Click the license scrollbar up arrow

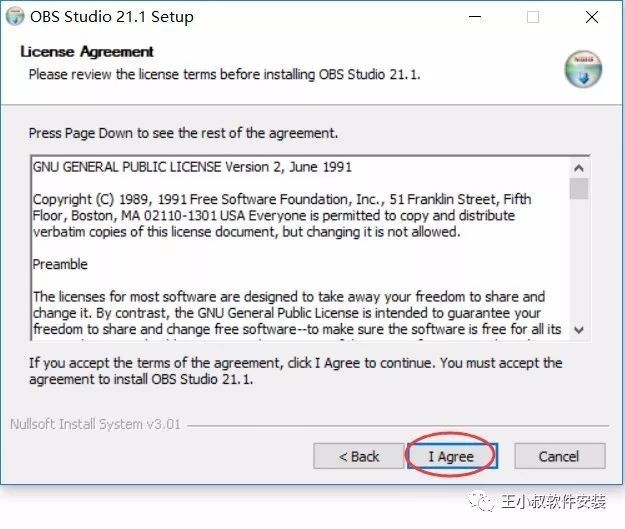[579, 168]
